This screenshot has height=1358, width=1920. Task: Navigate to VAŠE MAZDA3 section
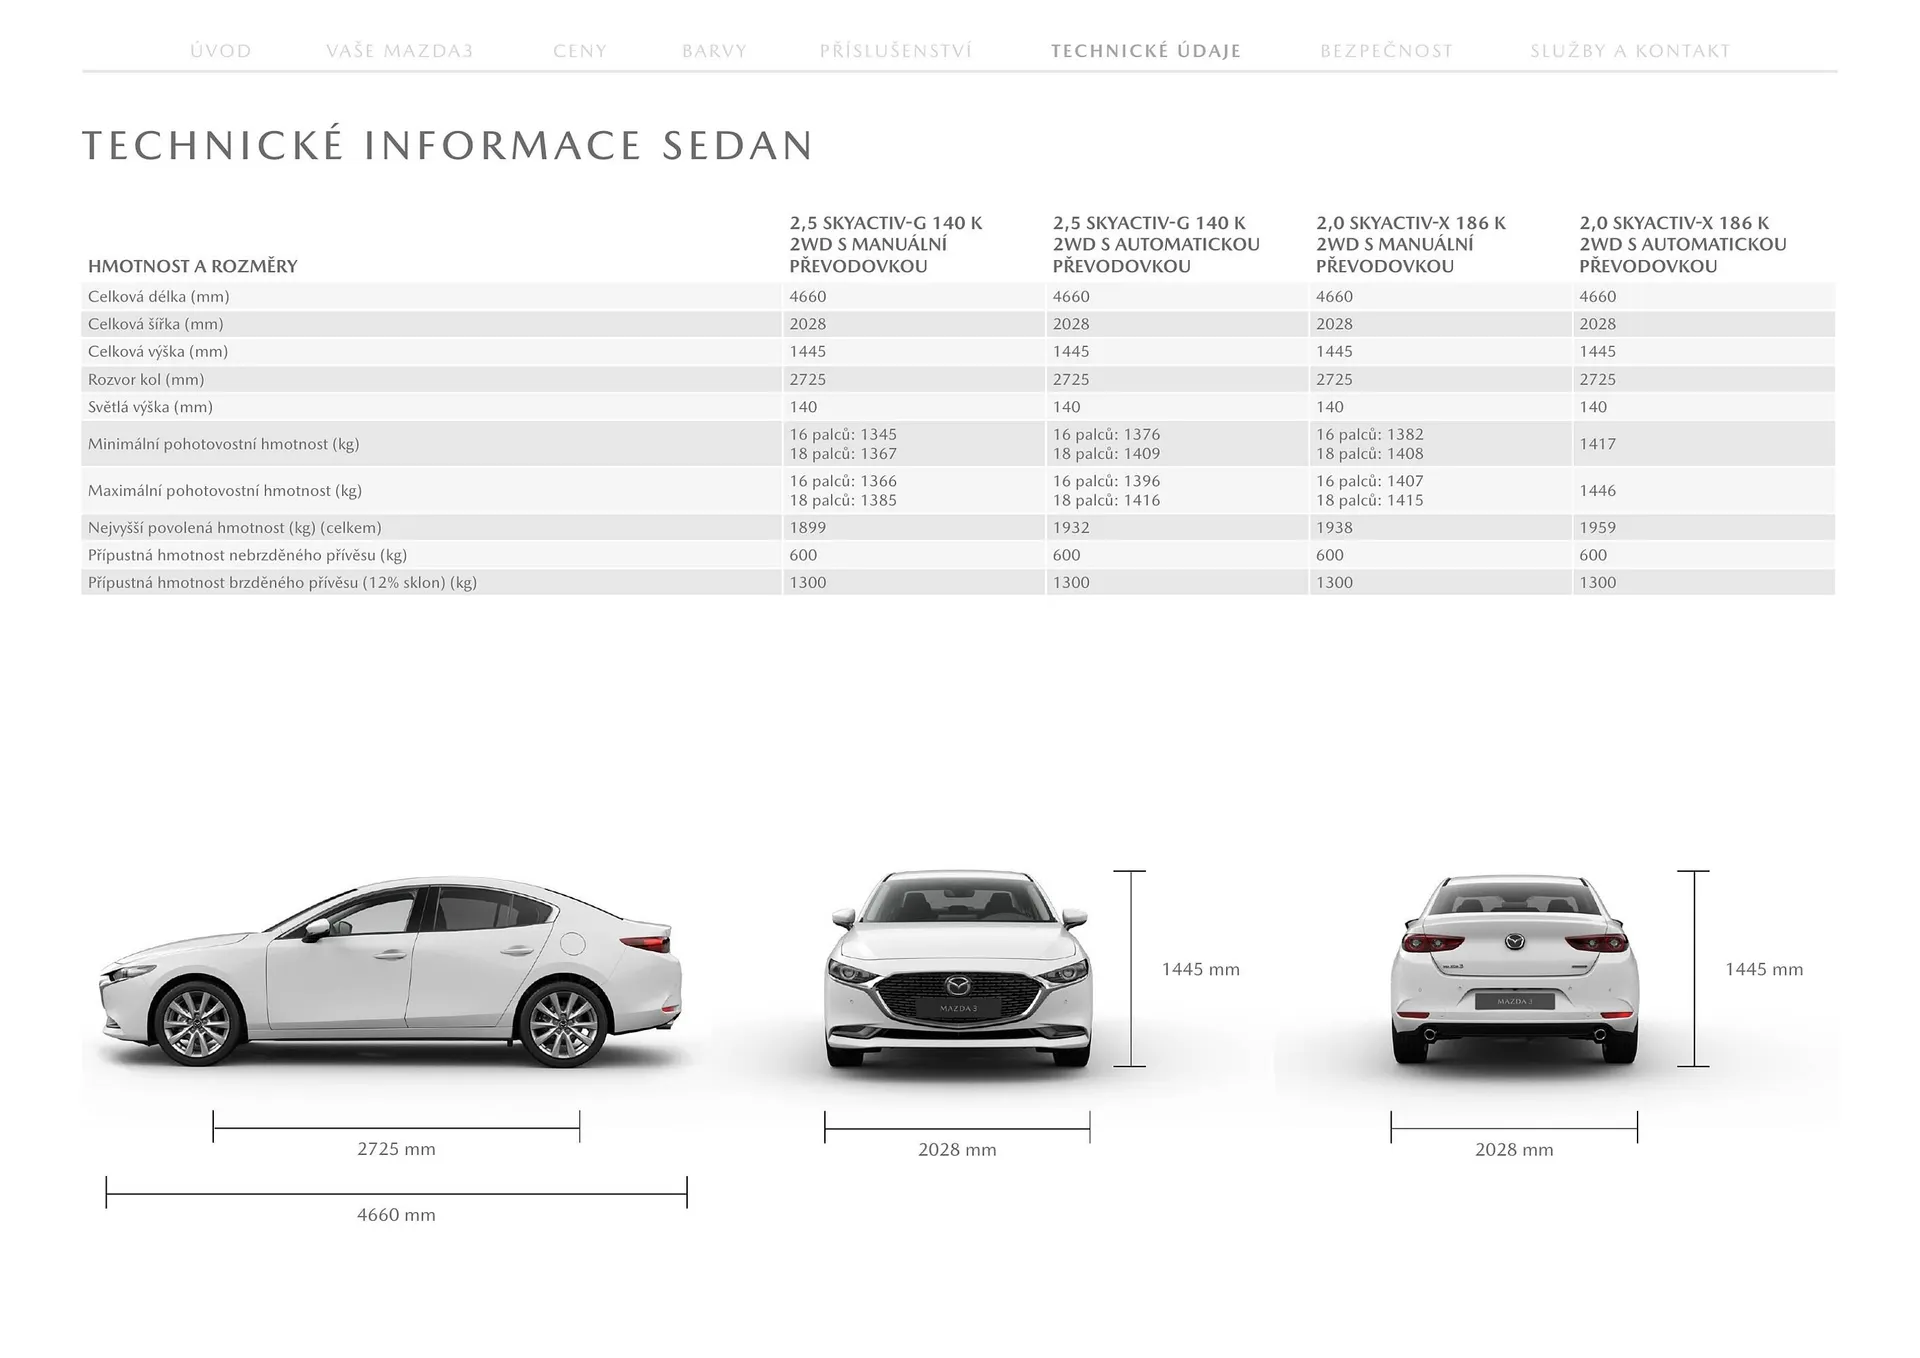pos(398,50)
